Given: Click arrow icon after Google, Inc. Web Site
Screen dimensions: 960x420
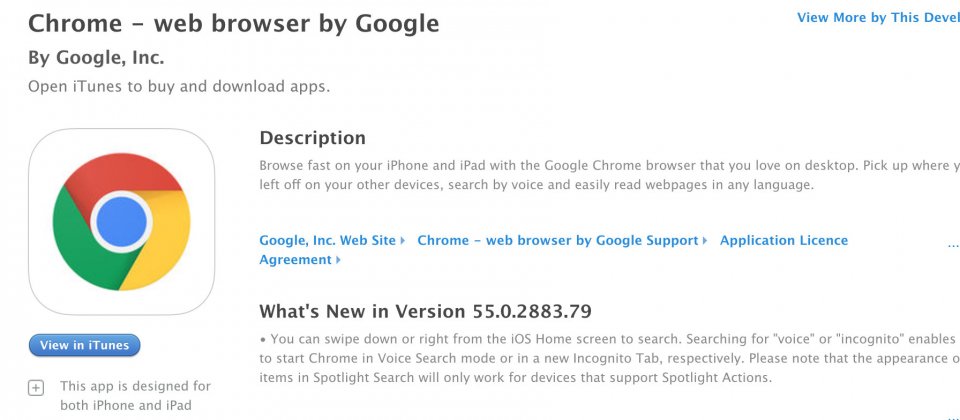Looking at the screenshot, I should tap(402, 241).
